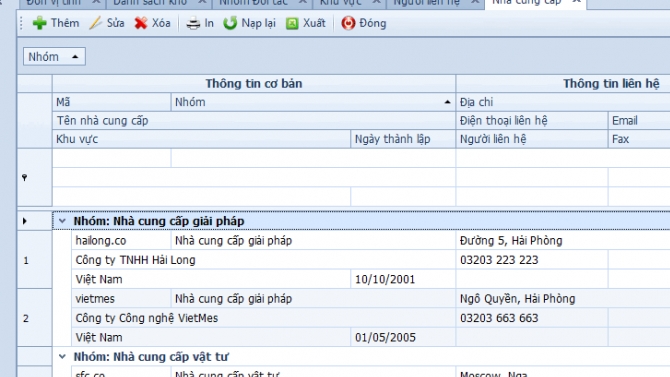Screen dimensions: 670x377
Task: Click the Ngày thành lập filter field
Action: [403, 196]
